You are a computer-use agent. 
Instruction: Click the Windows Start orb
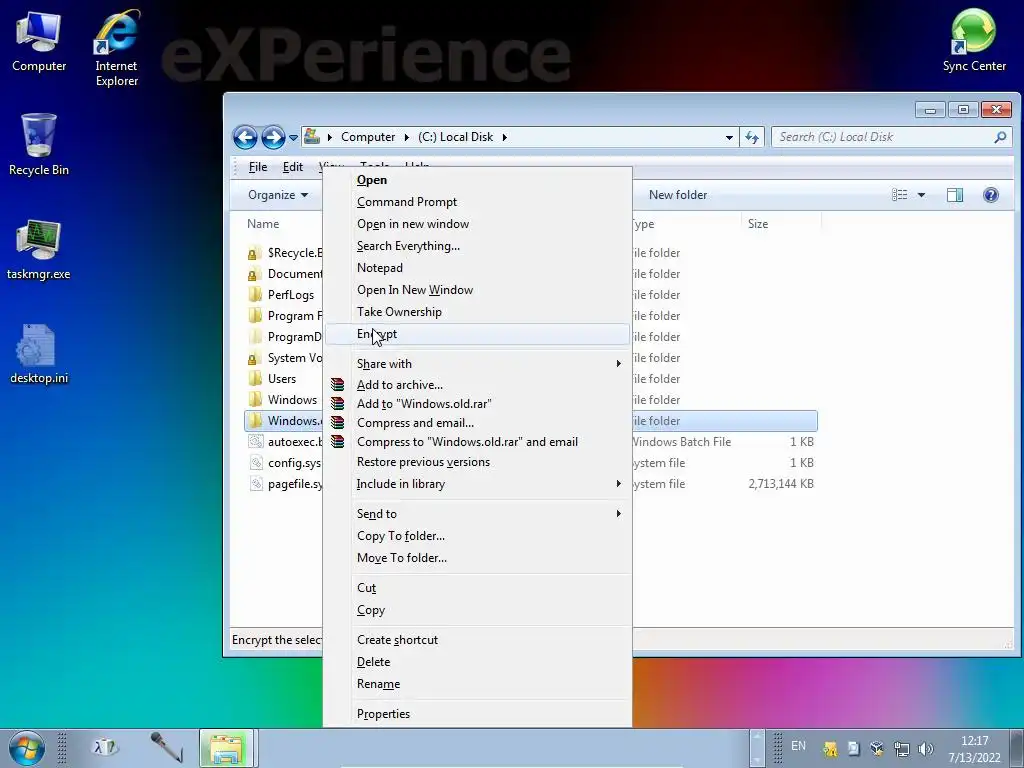(27, 748)
